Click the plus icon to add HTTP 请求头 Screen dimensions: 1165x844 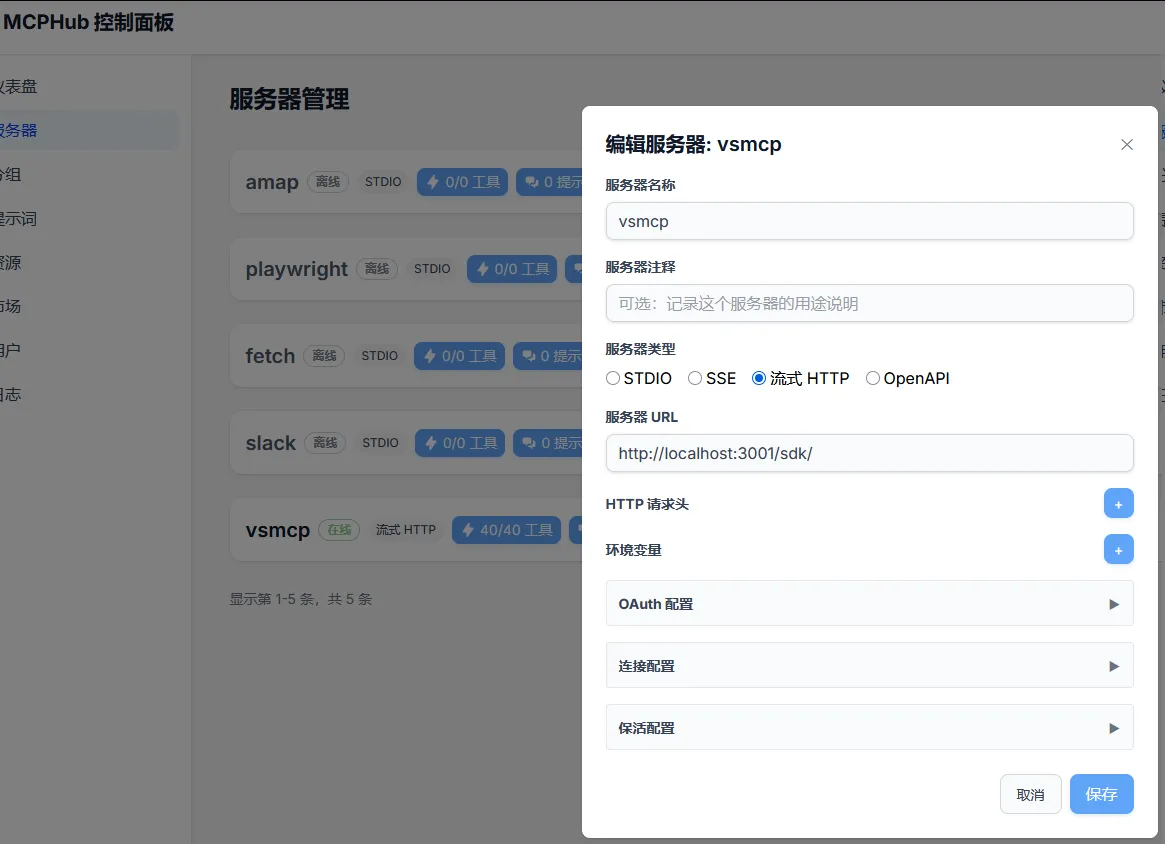(x=1119, y=503)
